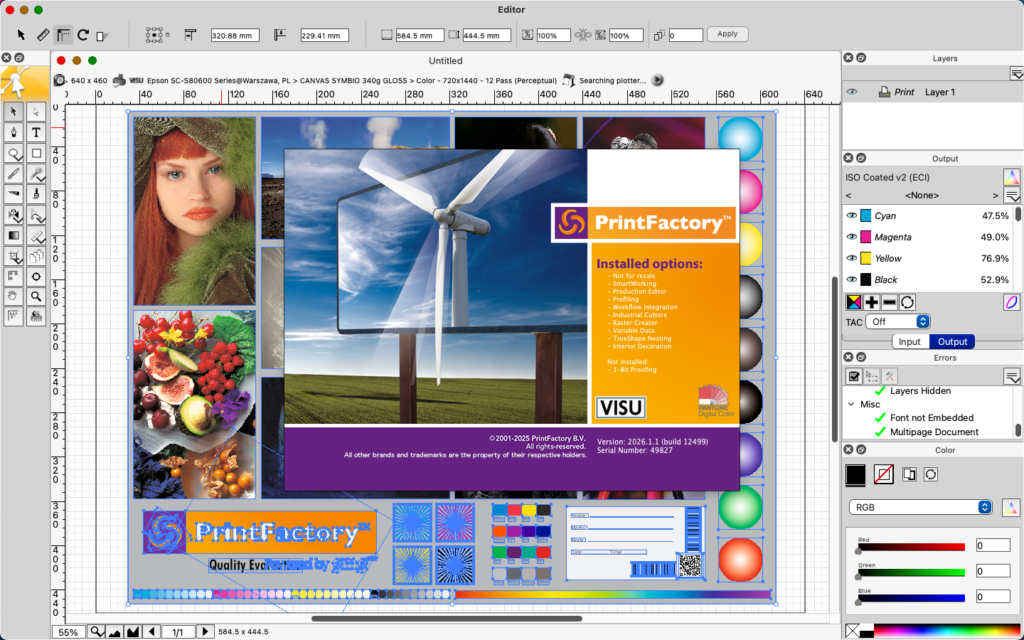Click the X position field 320.88 mm
The image size is (1024, 640).
click(x=235, y=35)
